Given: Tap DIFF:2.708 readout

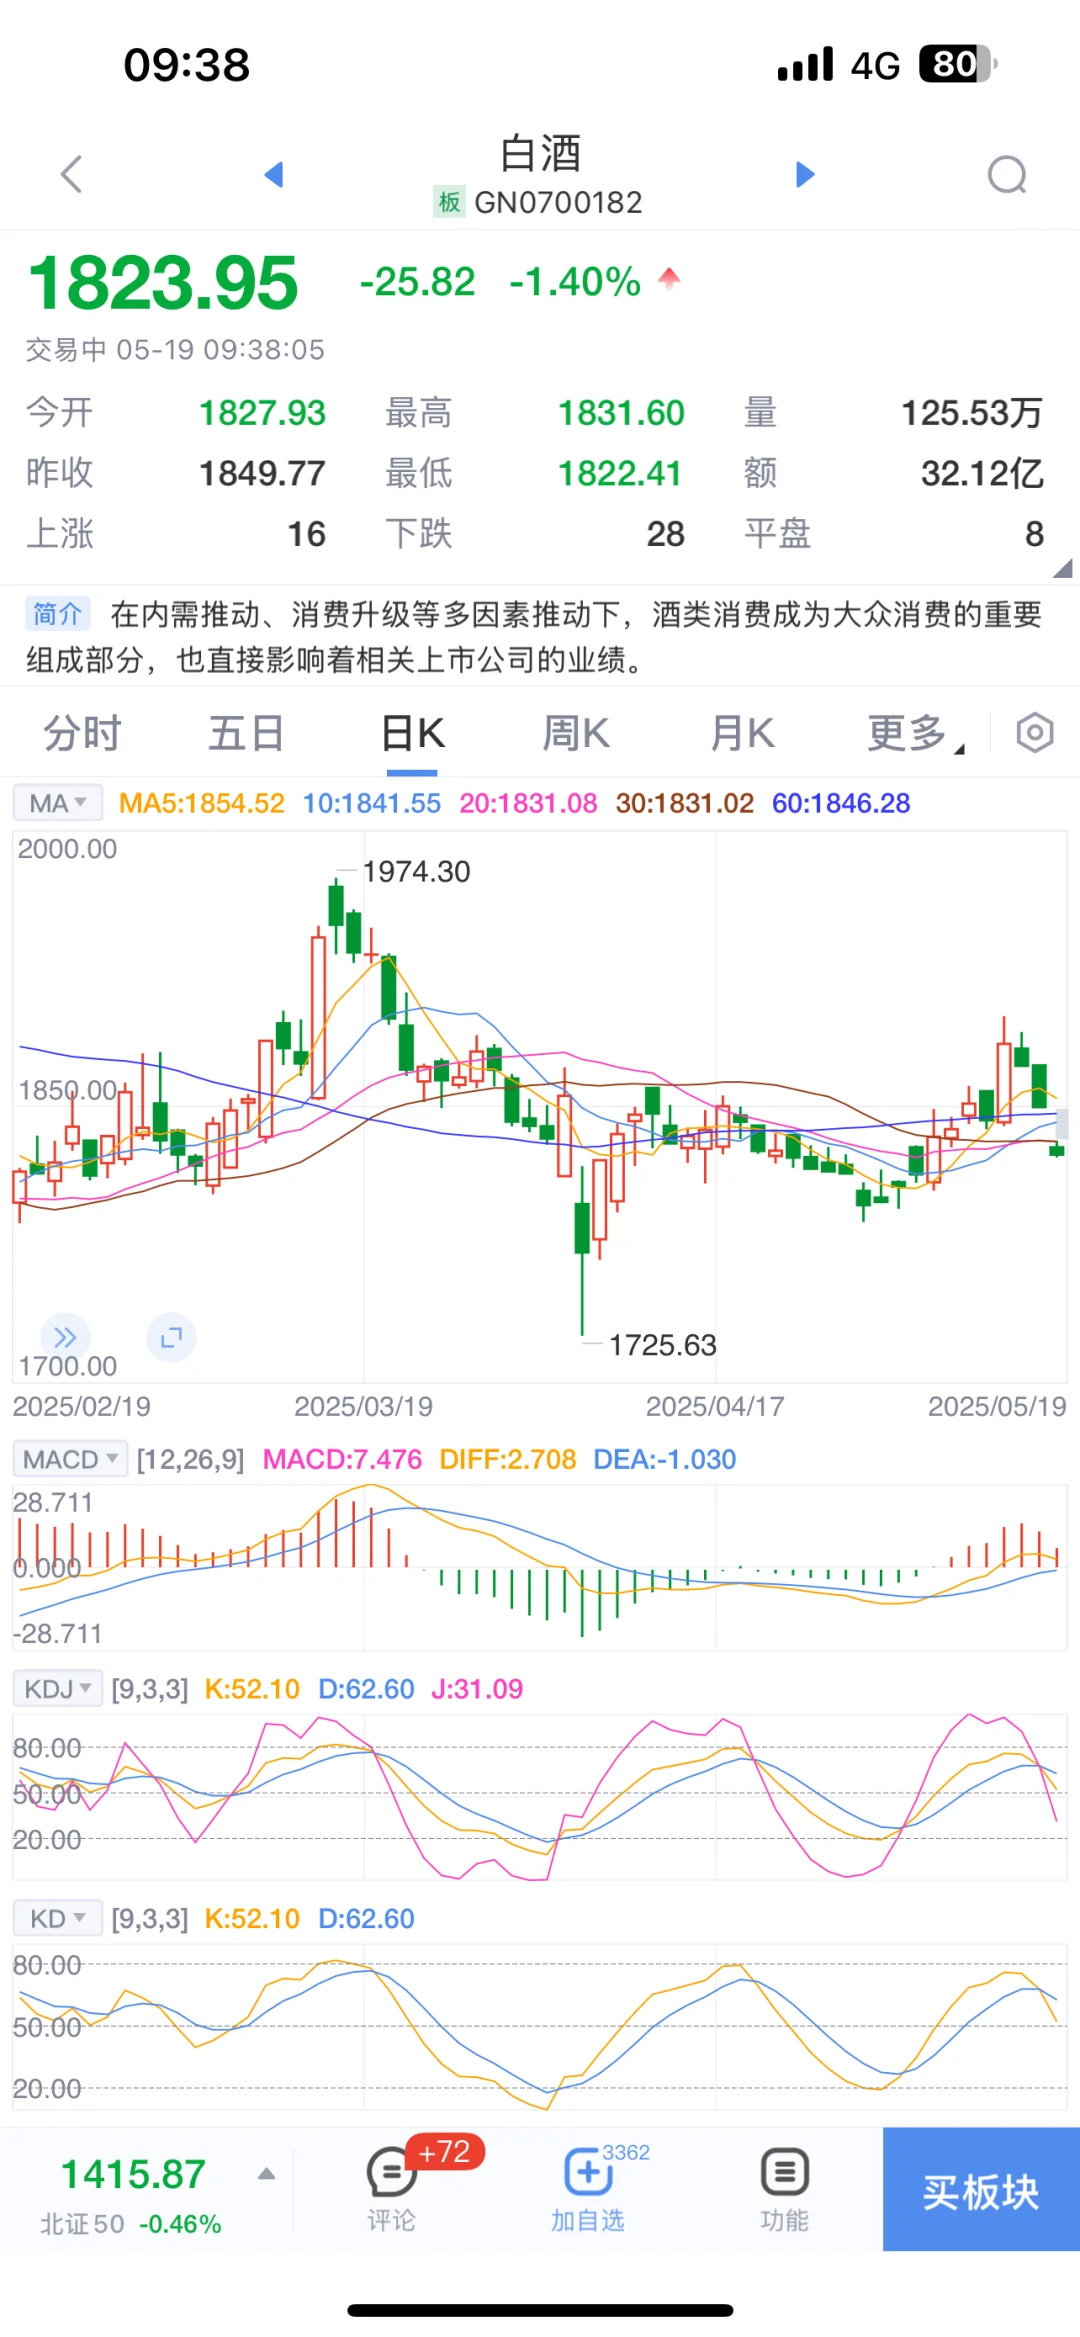Looking at the screenshot, I should tap(508, 1459).
